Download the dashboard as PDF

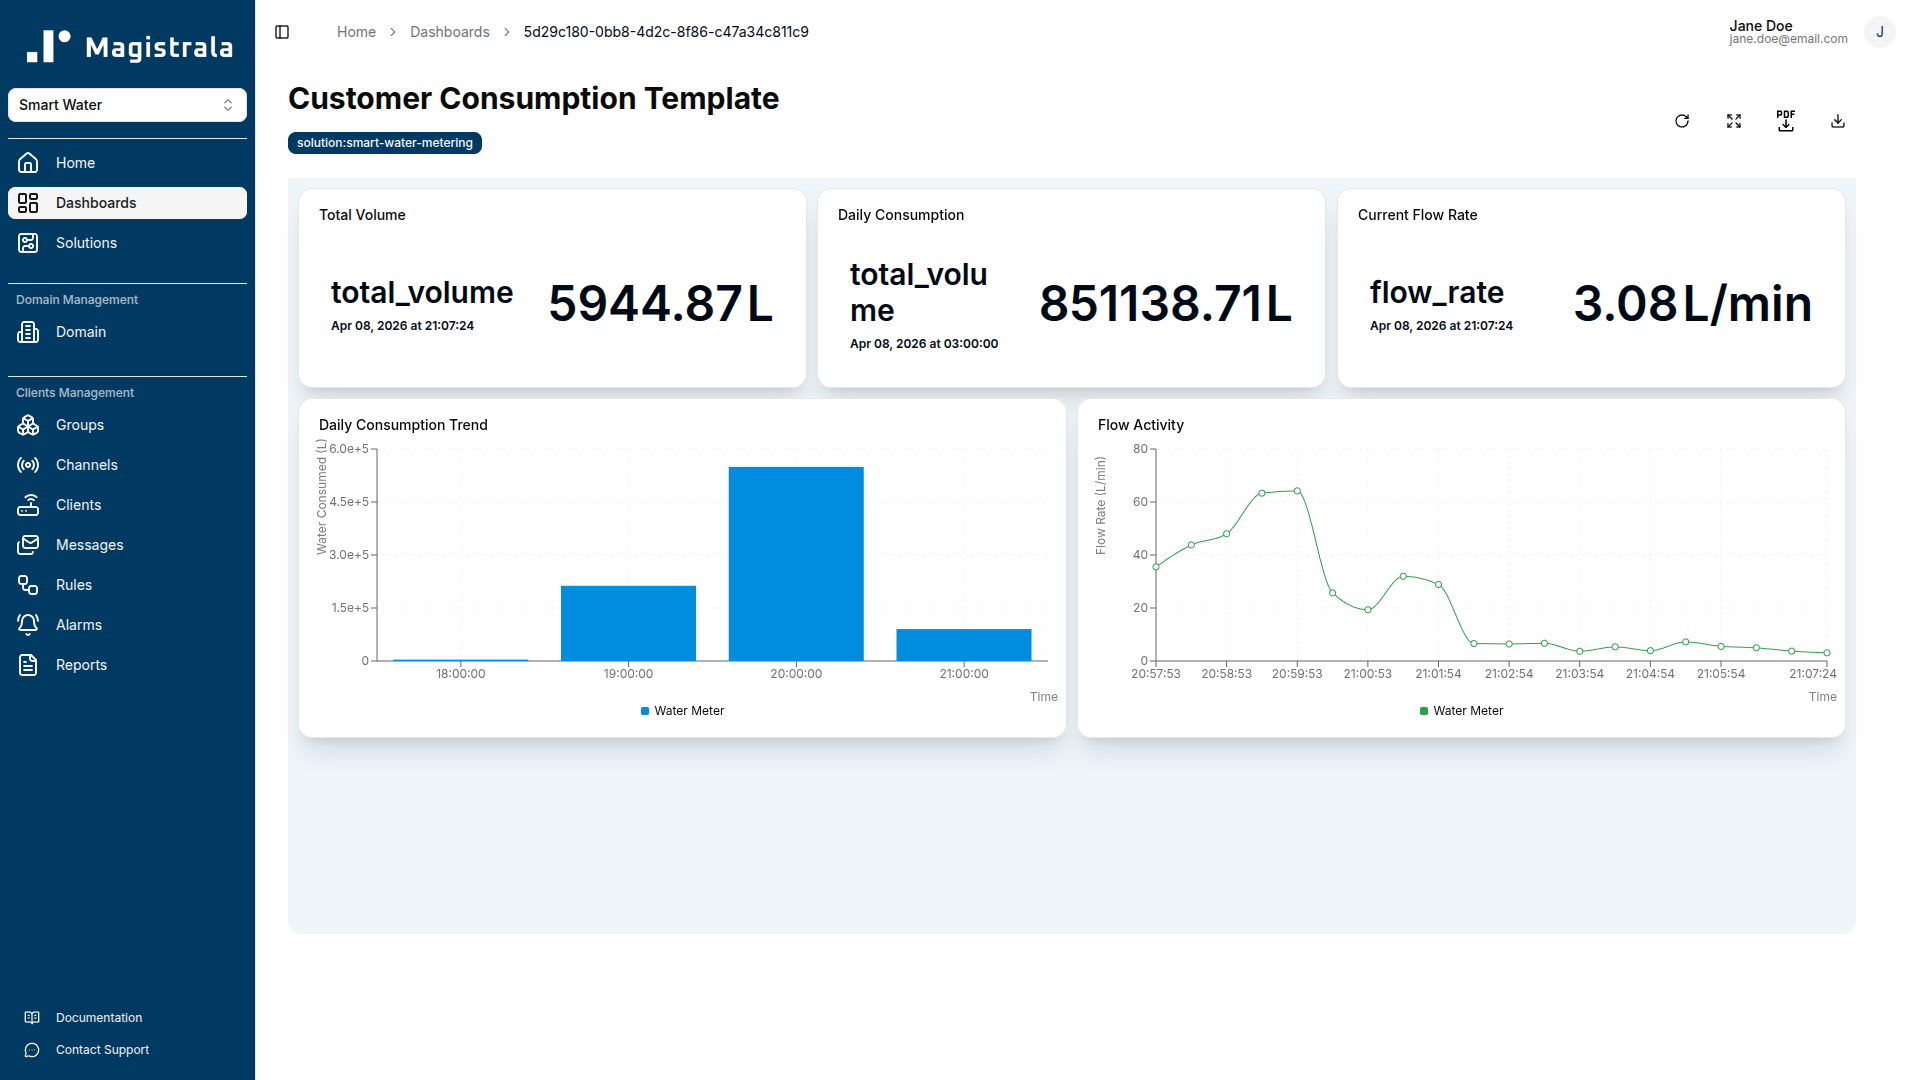[x=1786, y=120]
